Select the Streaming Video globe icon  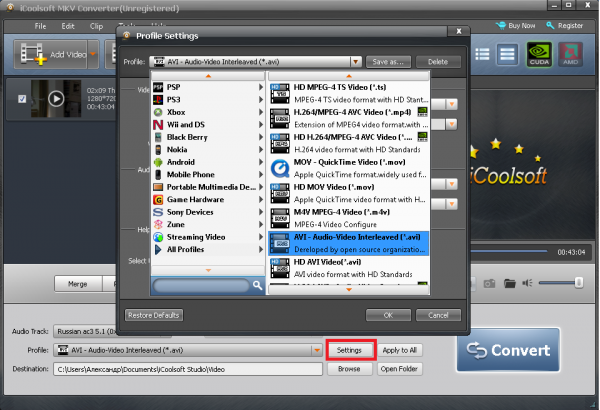tap(158, 237)
